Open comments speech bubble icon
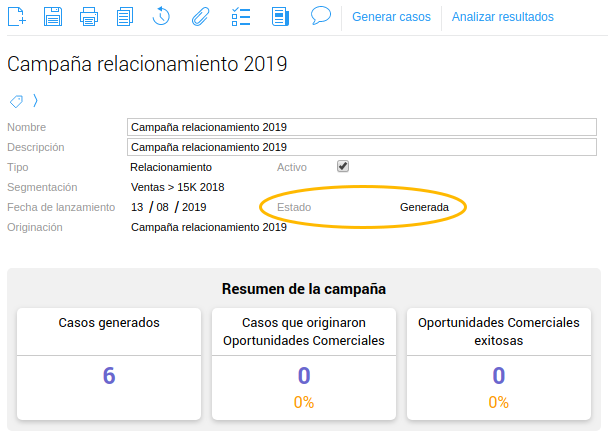Screen dimensions: 608x442 point(320,15)
